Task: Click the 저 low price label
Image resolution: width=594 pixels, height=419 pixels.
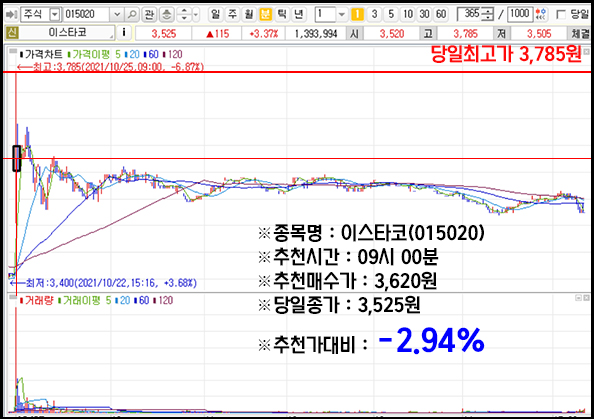Action: 502,34
